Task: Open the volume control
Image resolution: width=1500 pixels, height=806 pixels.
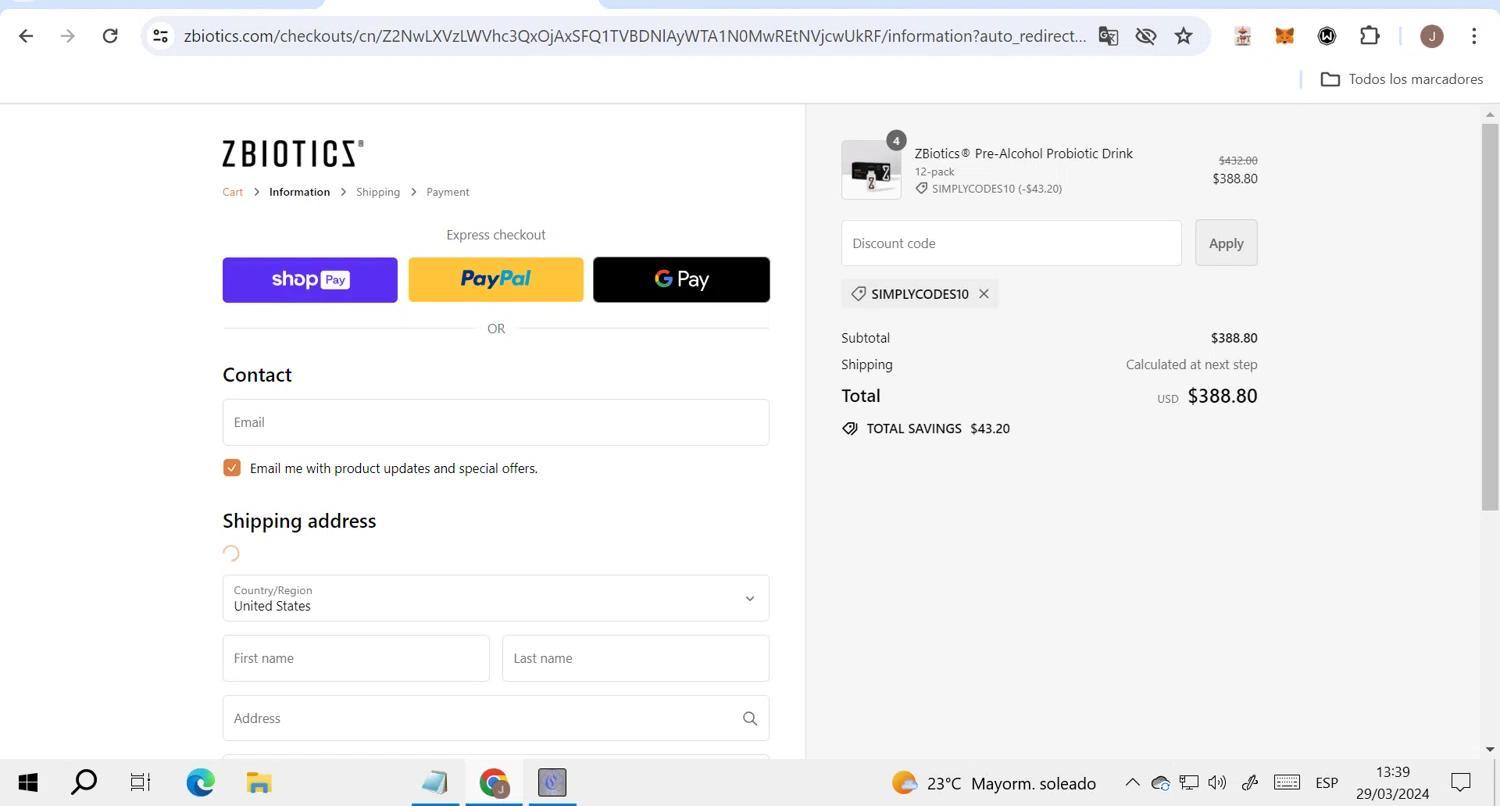Action: pyautogui.click(x=1217, y=783)
